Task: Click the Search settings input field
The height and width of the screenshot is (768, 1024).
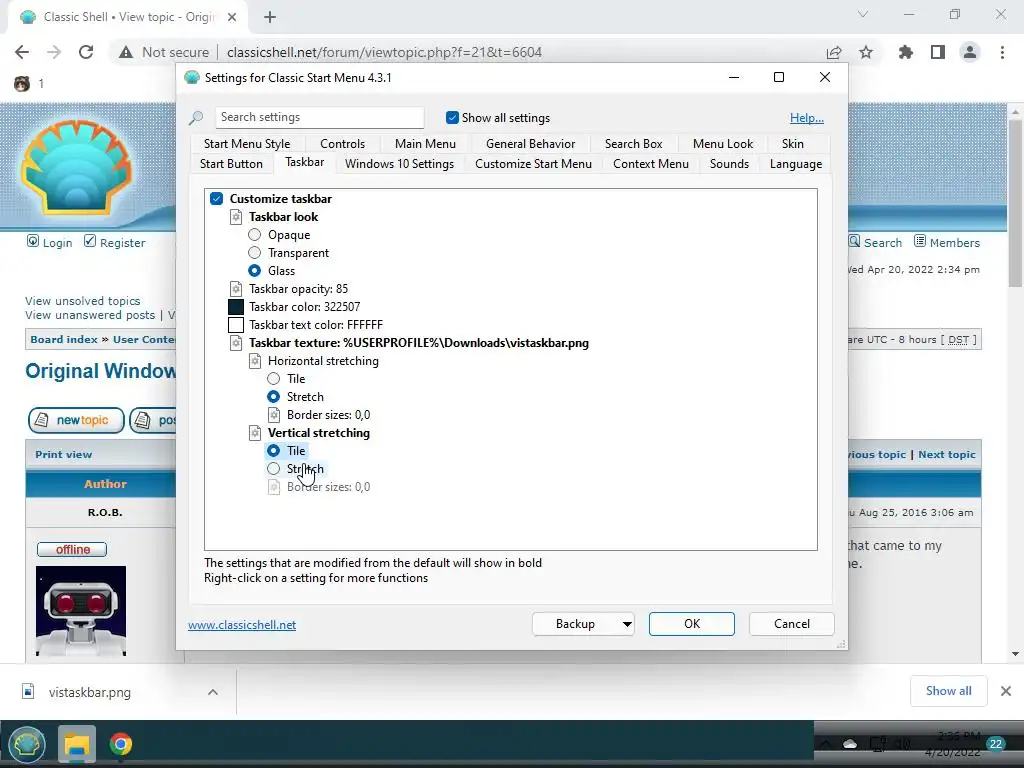Action: 320,118
